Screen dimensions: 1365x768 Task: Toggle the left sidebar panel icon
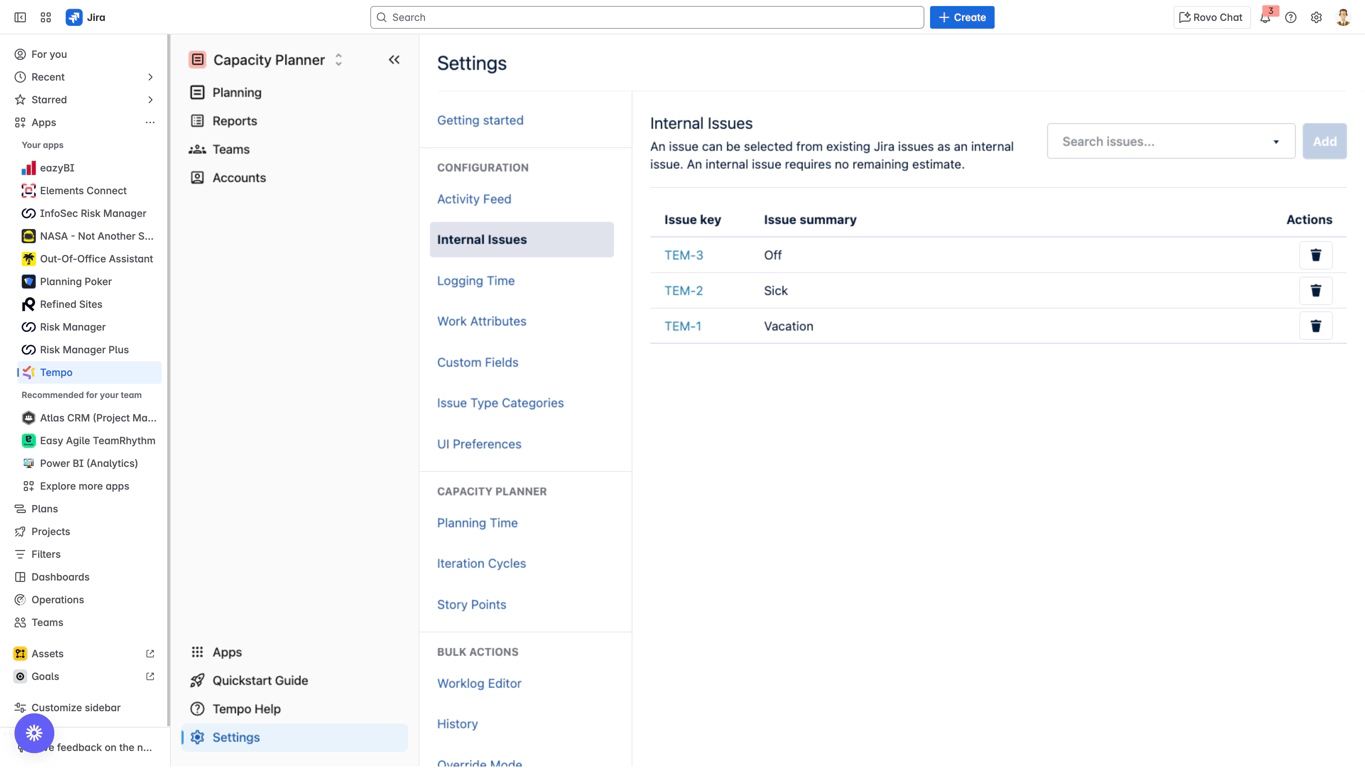click(x=20, y=17)
